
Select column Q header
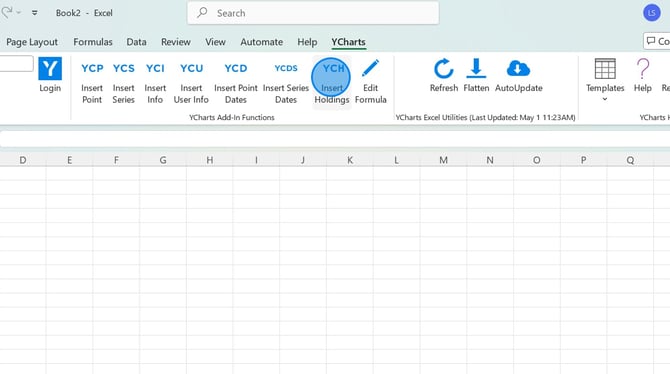(630, 160)
